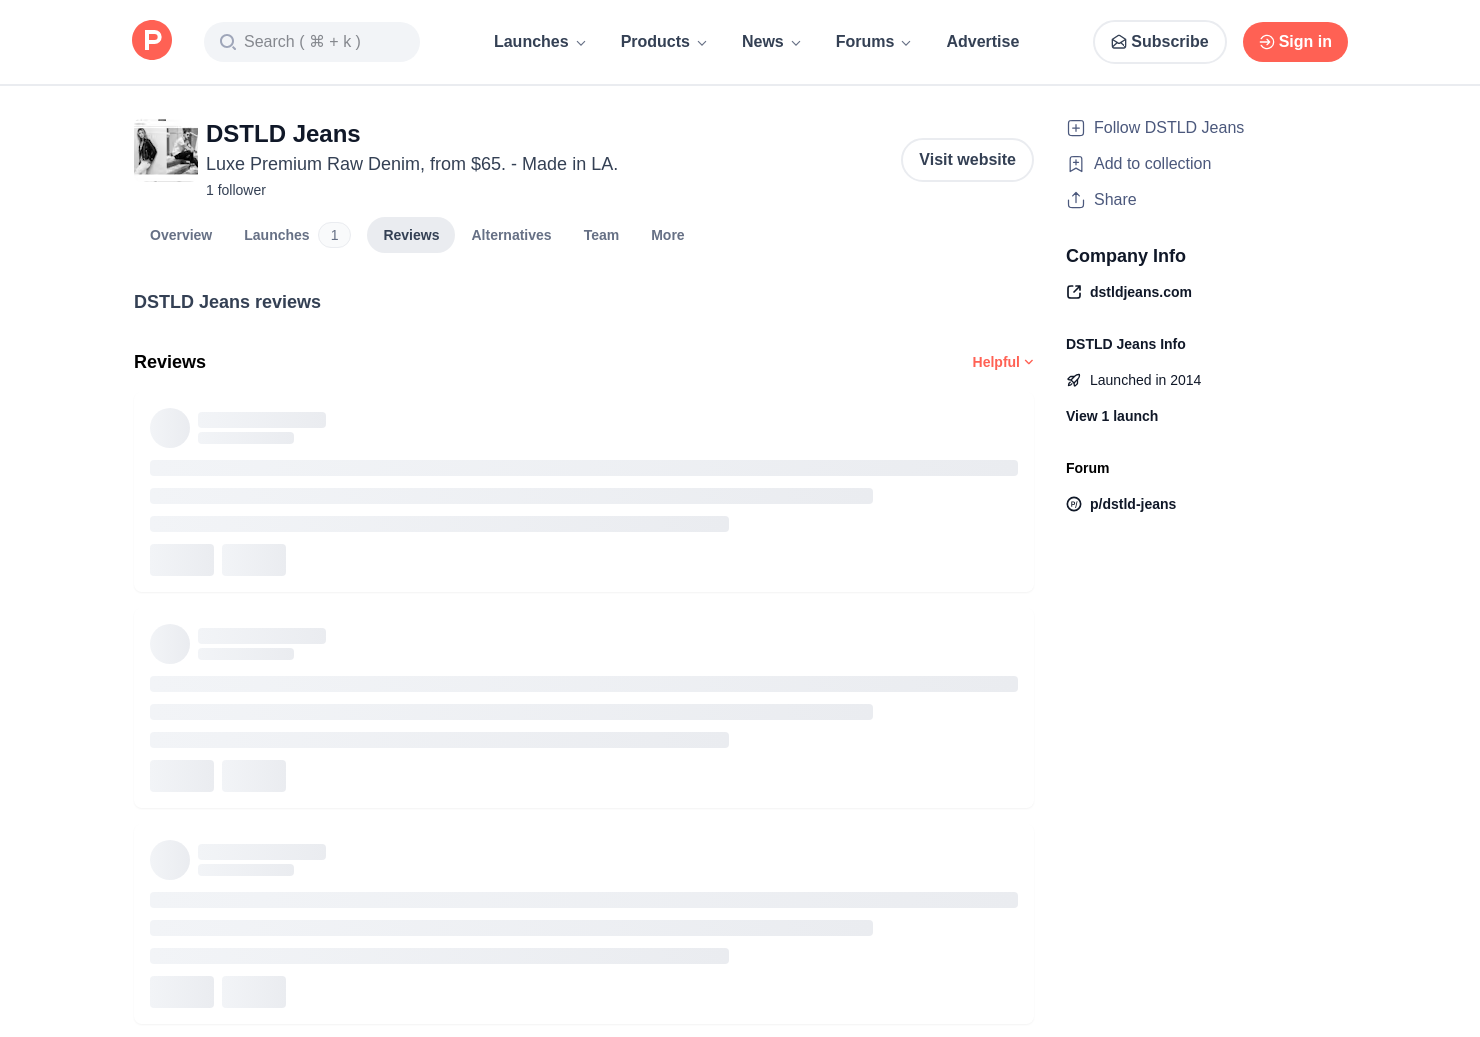Click the rocket icon next to Launched in 2014

[1074, 380]
